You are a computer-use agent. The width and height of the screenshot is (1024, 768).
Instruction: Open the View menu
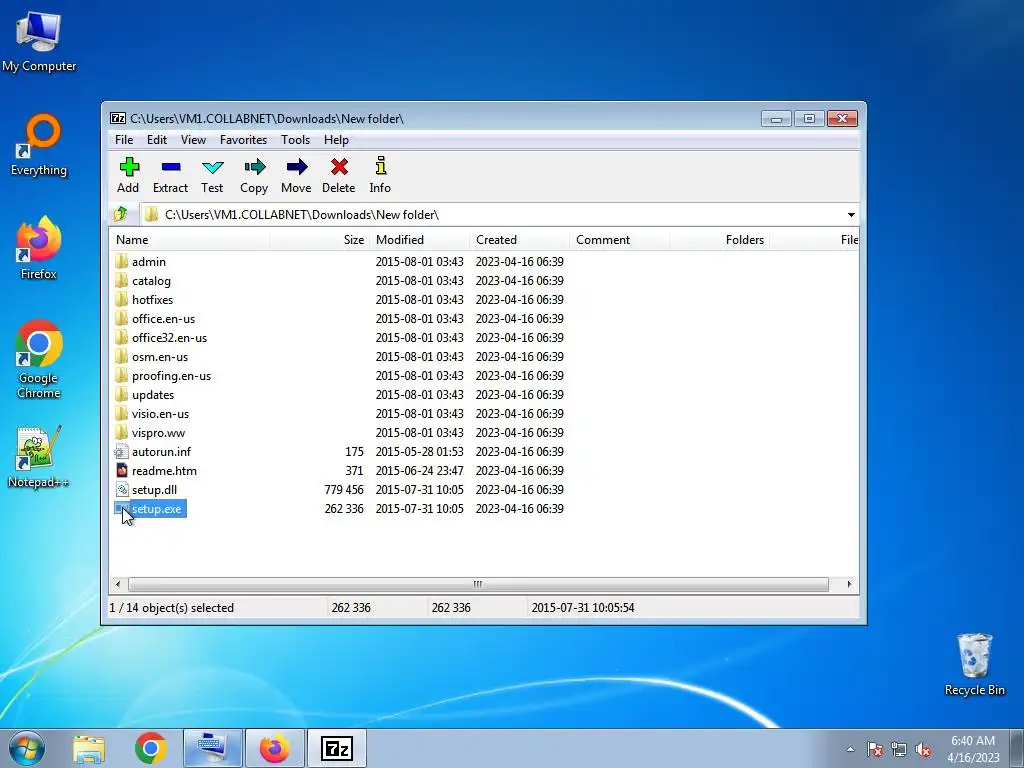tap(193, 140)
